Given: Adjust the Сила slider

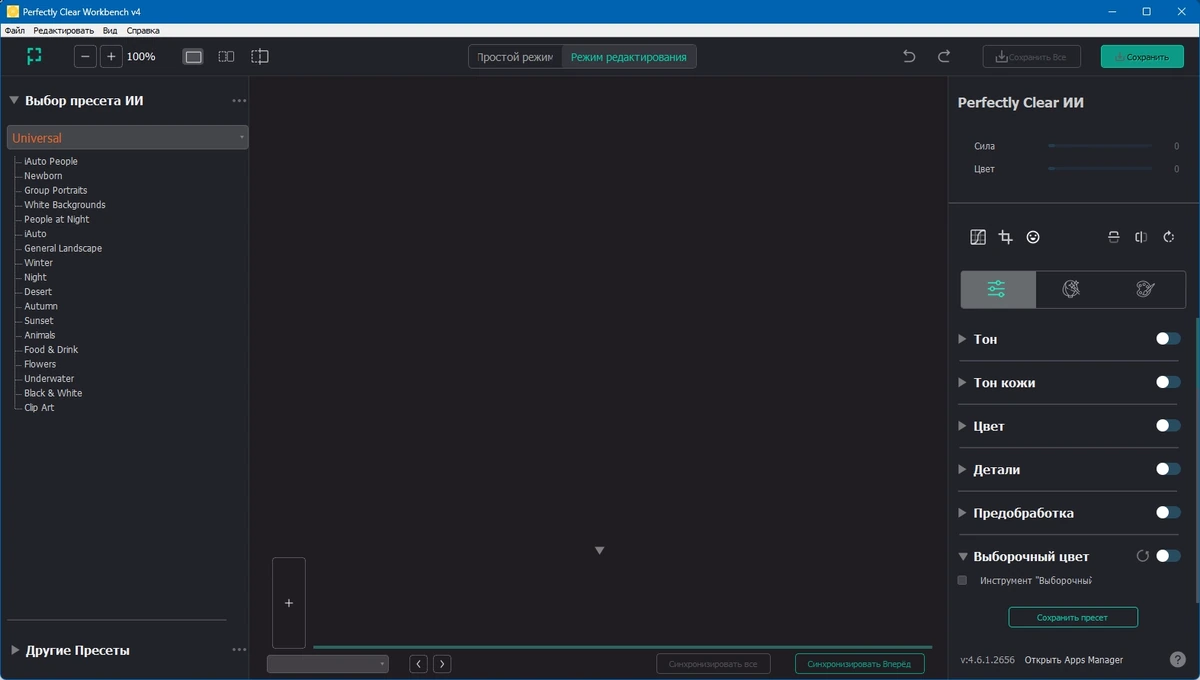Looking at the screenshot, I should pos(1100,146).
